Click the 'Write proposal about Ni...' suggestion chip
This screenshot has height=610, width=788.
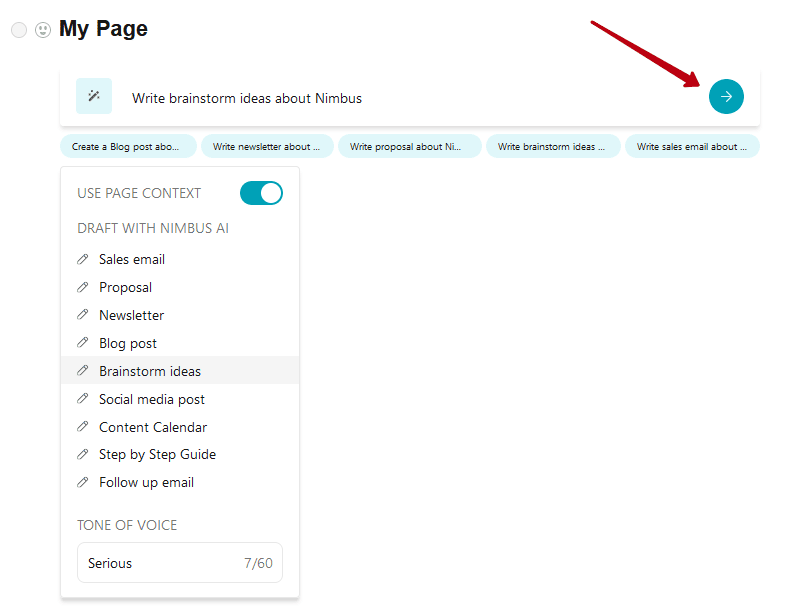click(x=410, y=146)
